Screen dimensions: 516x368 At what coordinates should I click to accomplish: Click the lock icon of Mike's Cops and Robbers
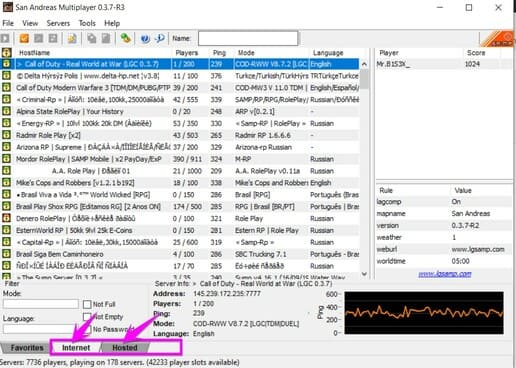pos(6,183)
